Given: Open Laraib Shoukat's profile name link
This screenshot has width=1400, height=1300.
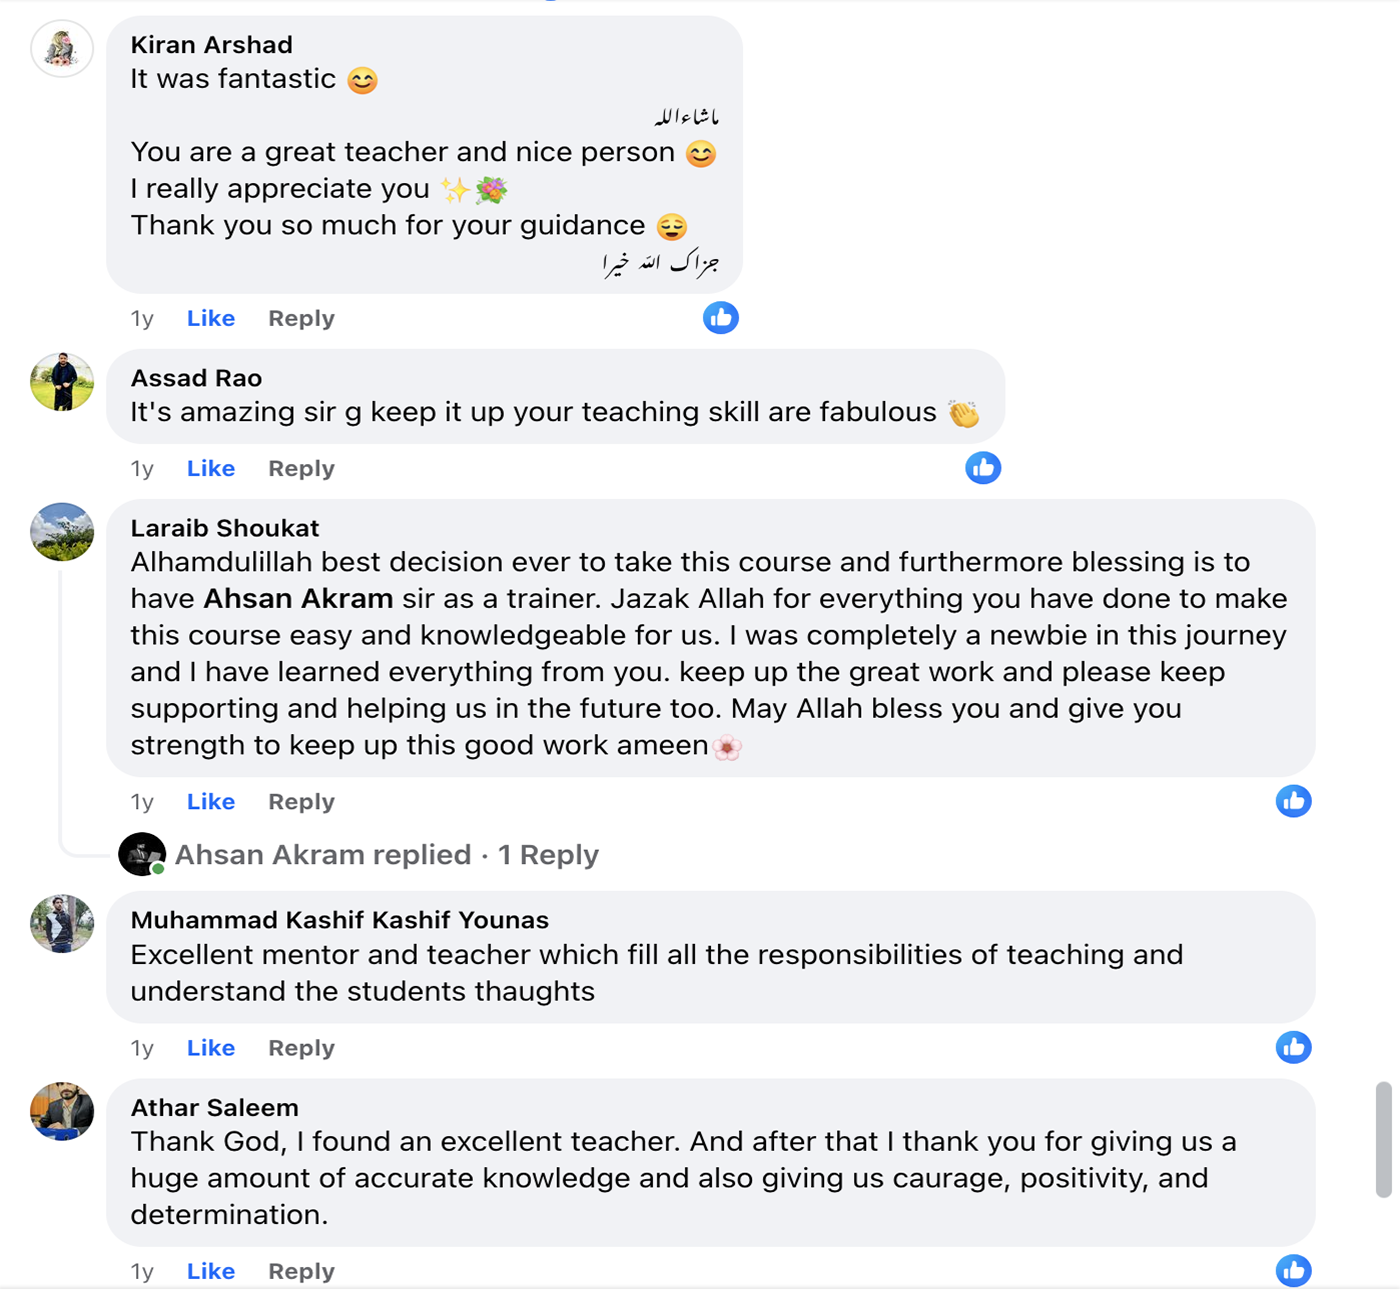Looking at the screenshot, I should (x=225, y=528).
